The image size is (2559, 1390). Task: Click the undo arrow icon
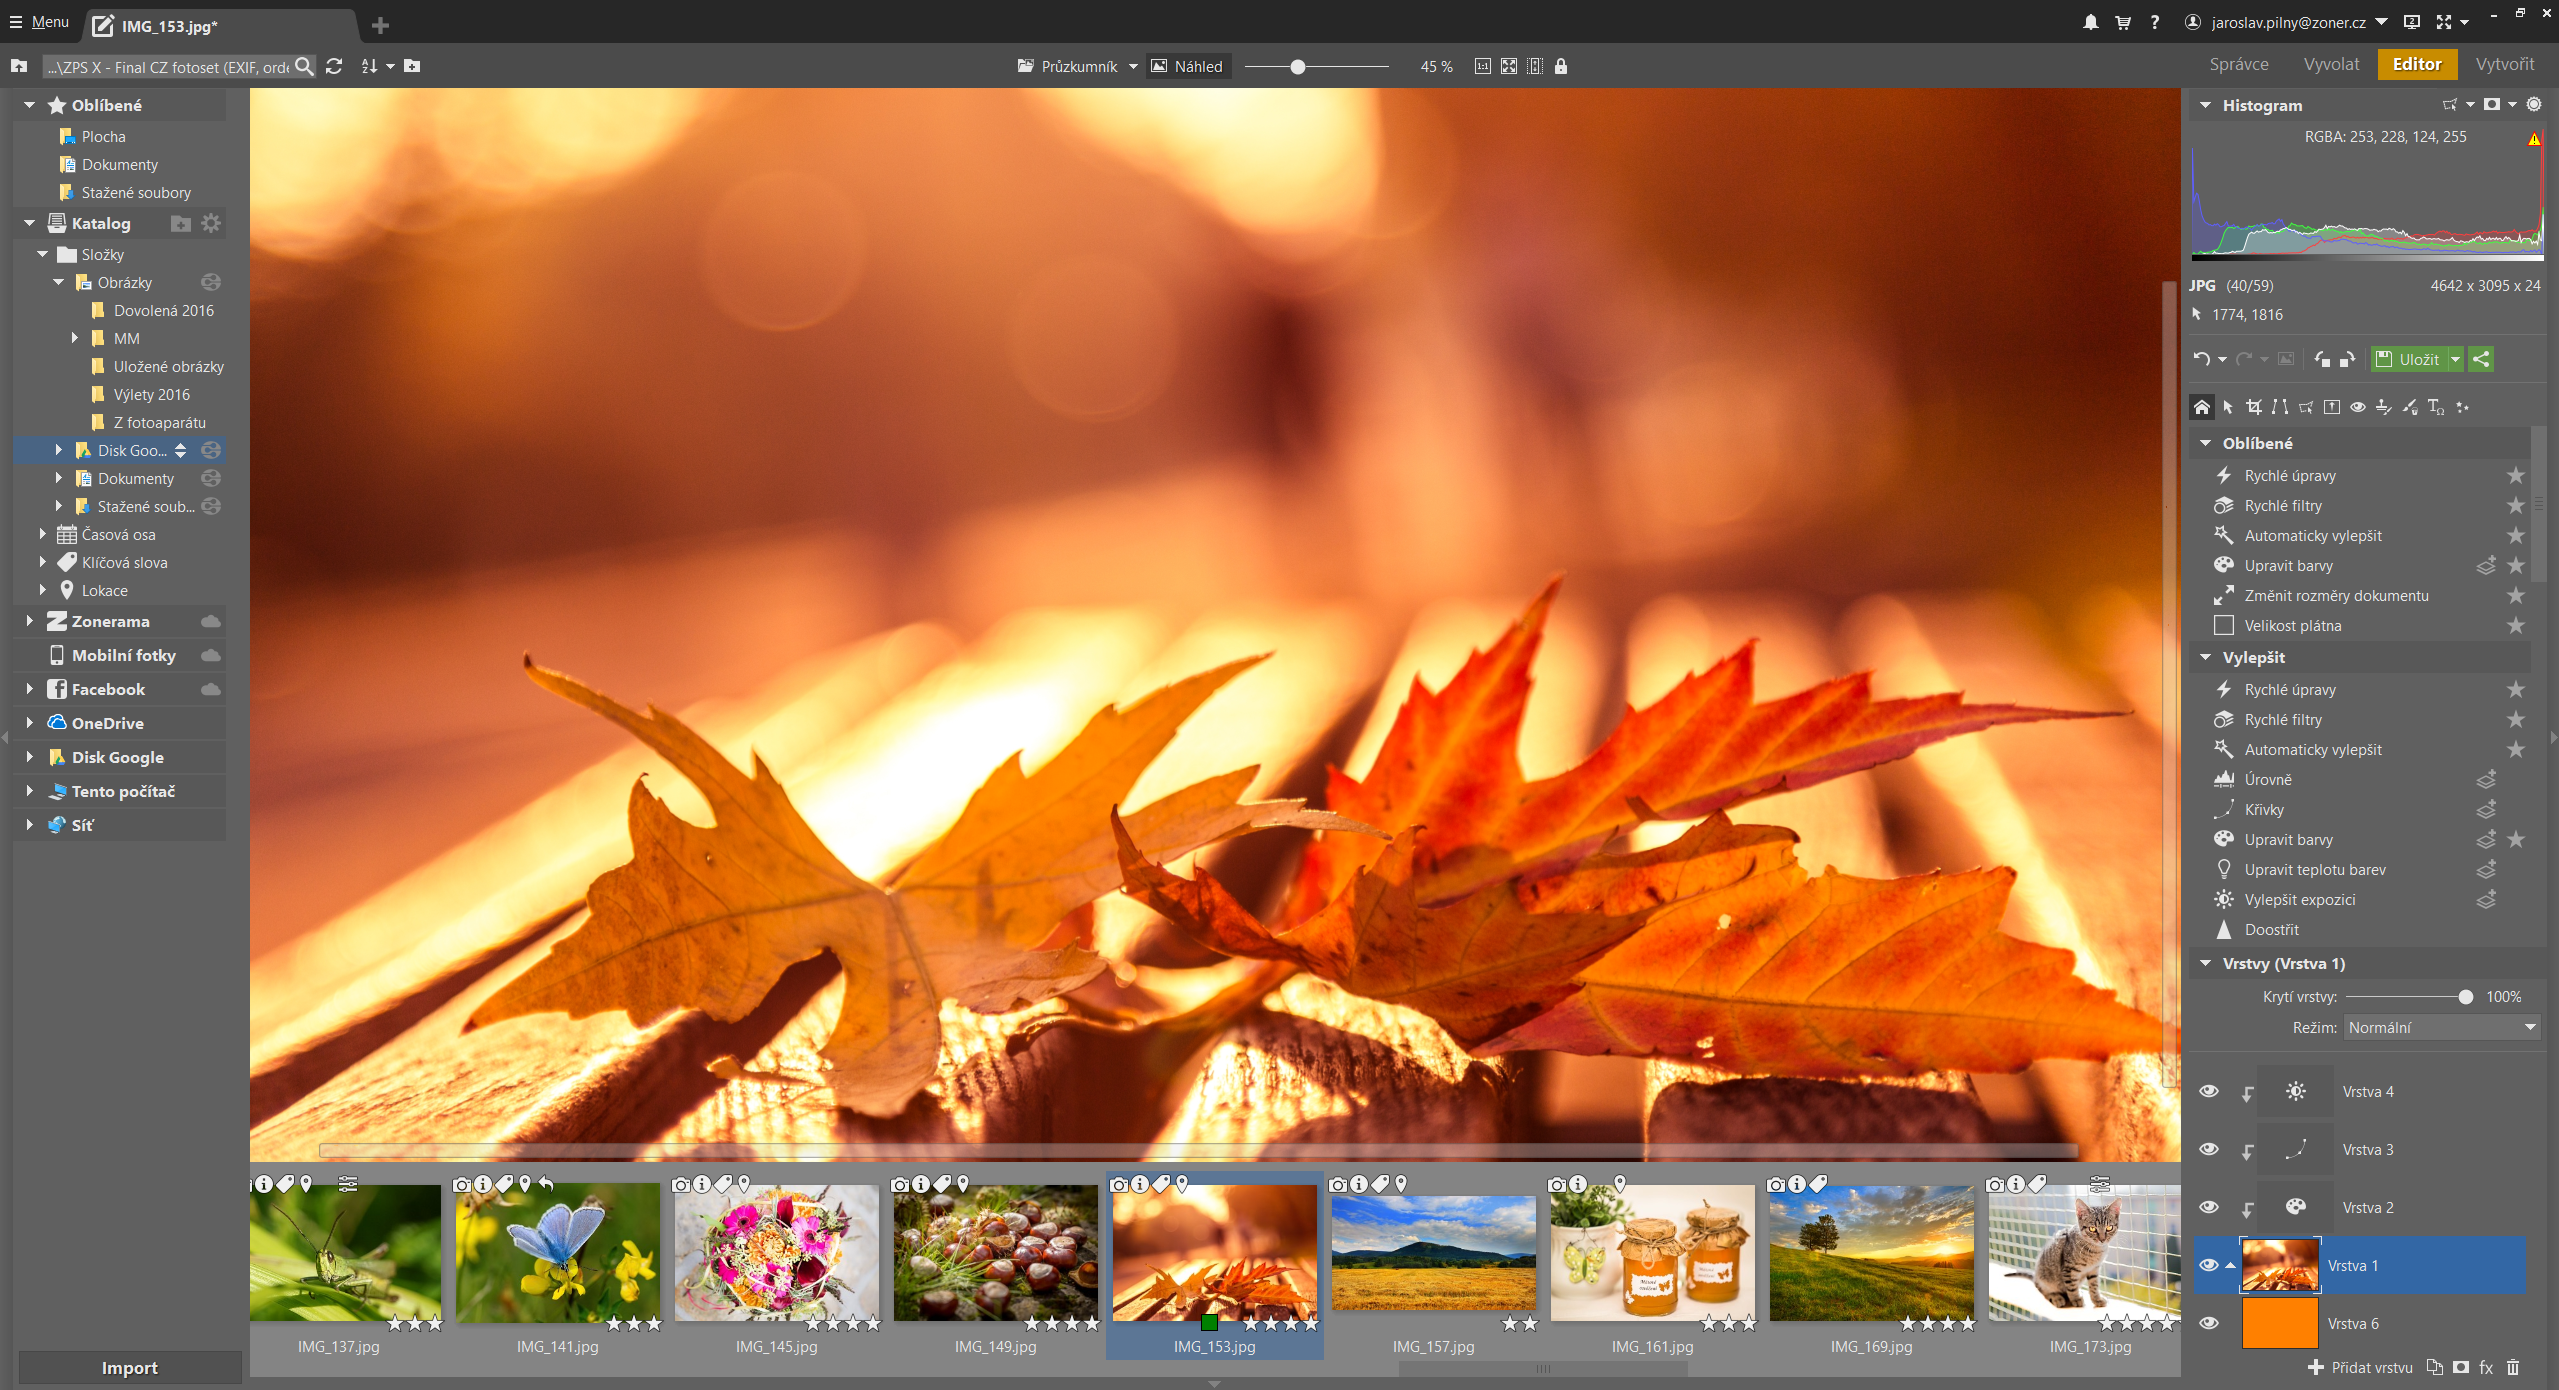2201,359
